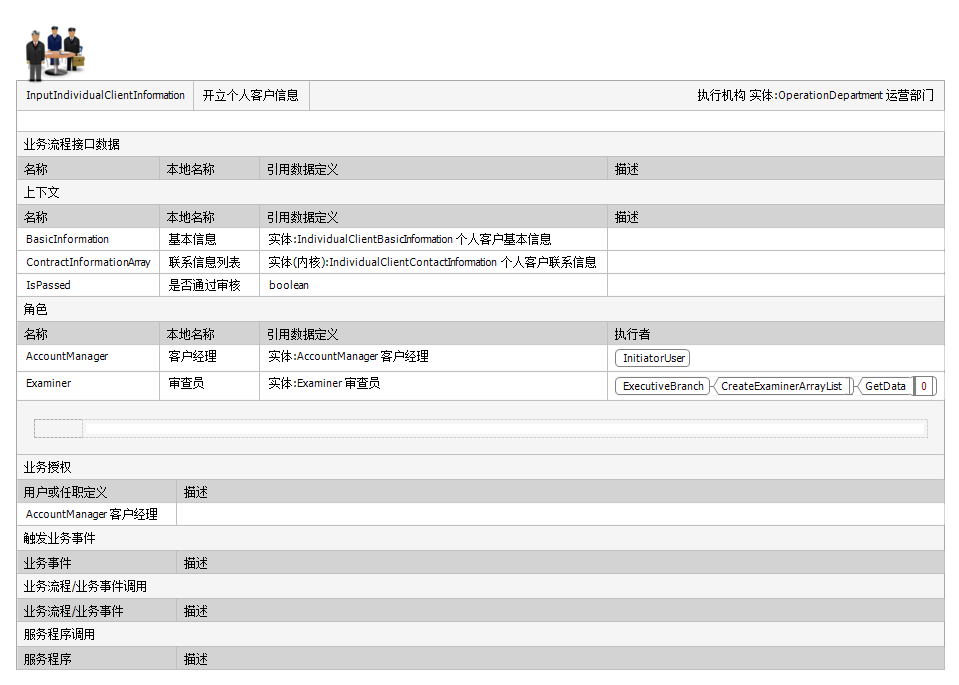Select the 业务流程接口数据 section header
This screenshot has width=959, height=685.
point(480,144)
